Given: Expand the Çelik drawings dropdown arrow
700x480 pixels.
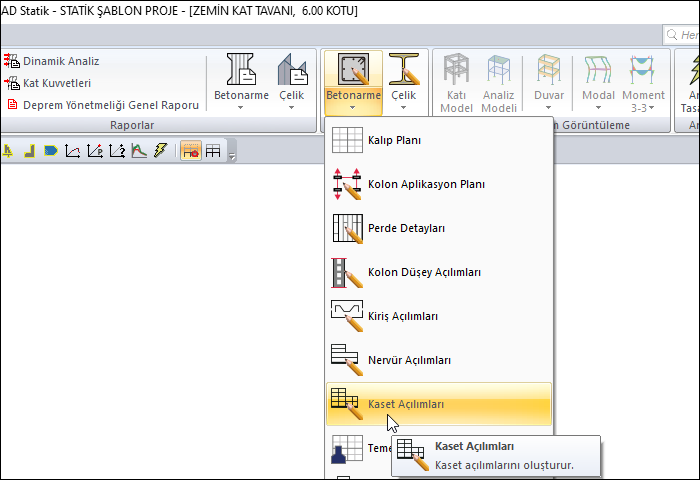Looking at the screenshot, I should point(404,108).
